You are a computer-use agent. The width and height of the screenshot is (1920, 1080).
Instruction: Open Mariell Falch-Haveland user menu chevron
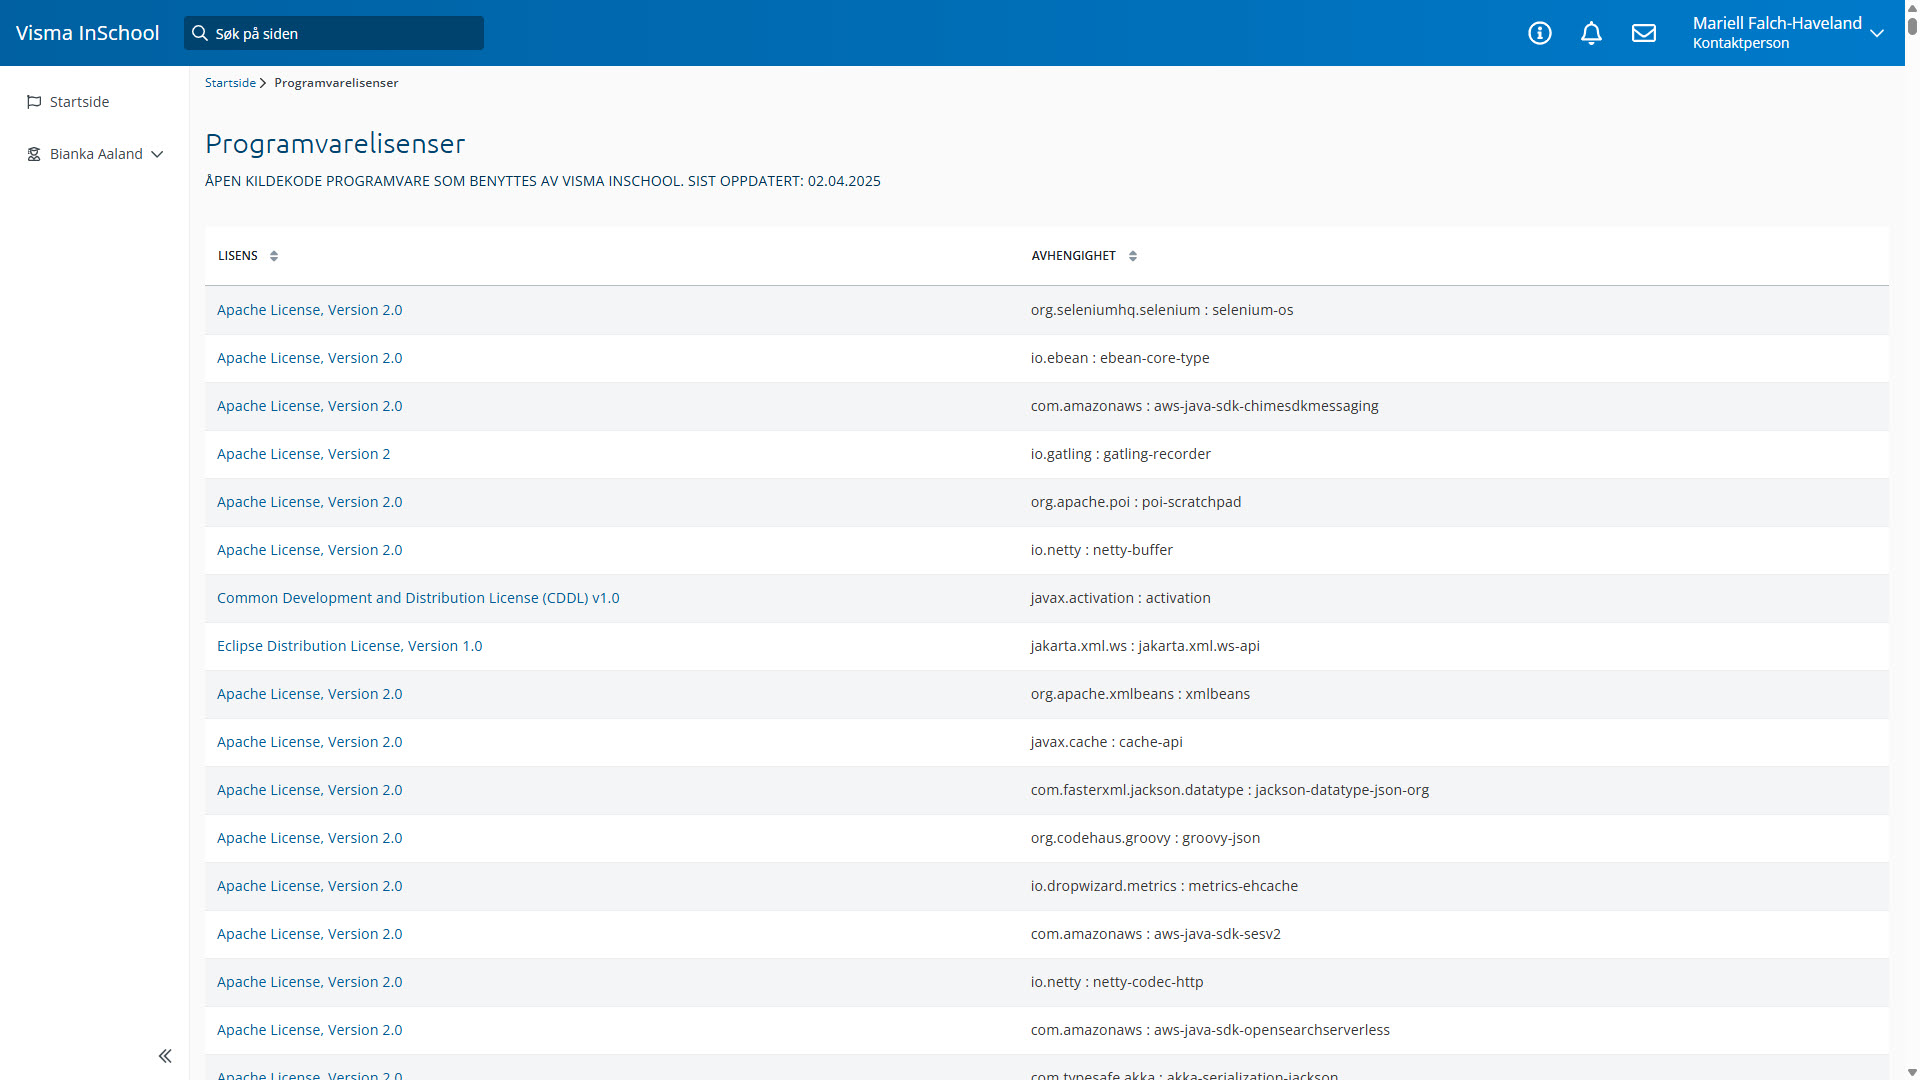1877,33
